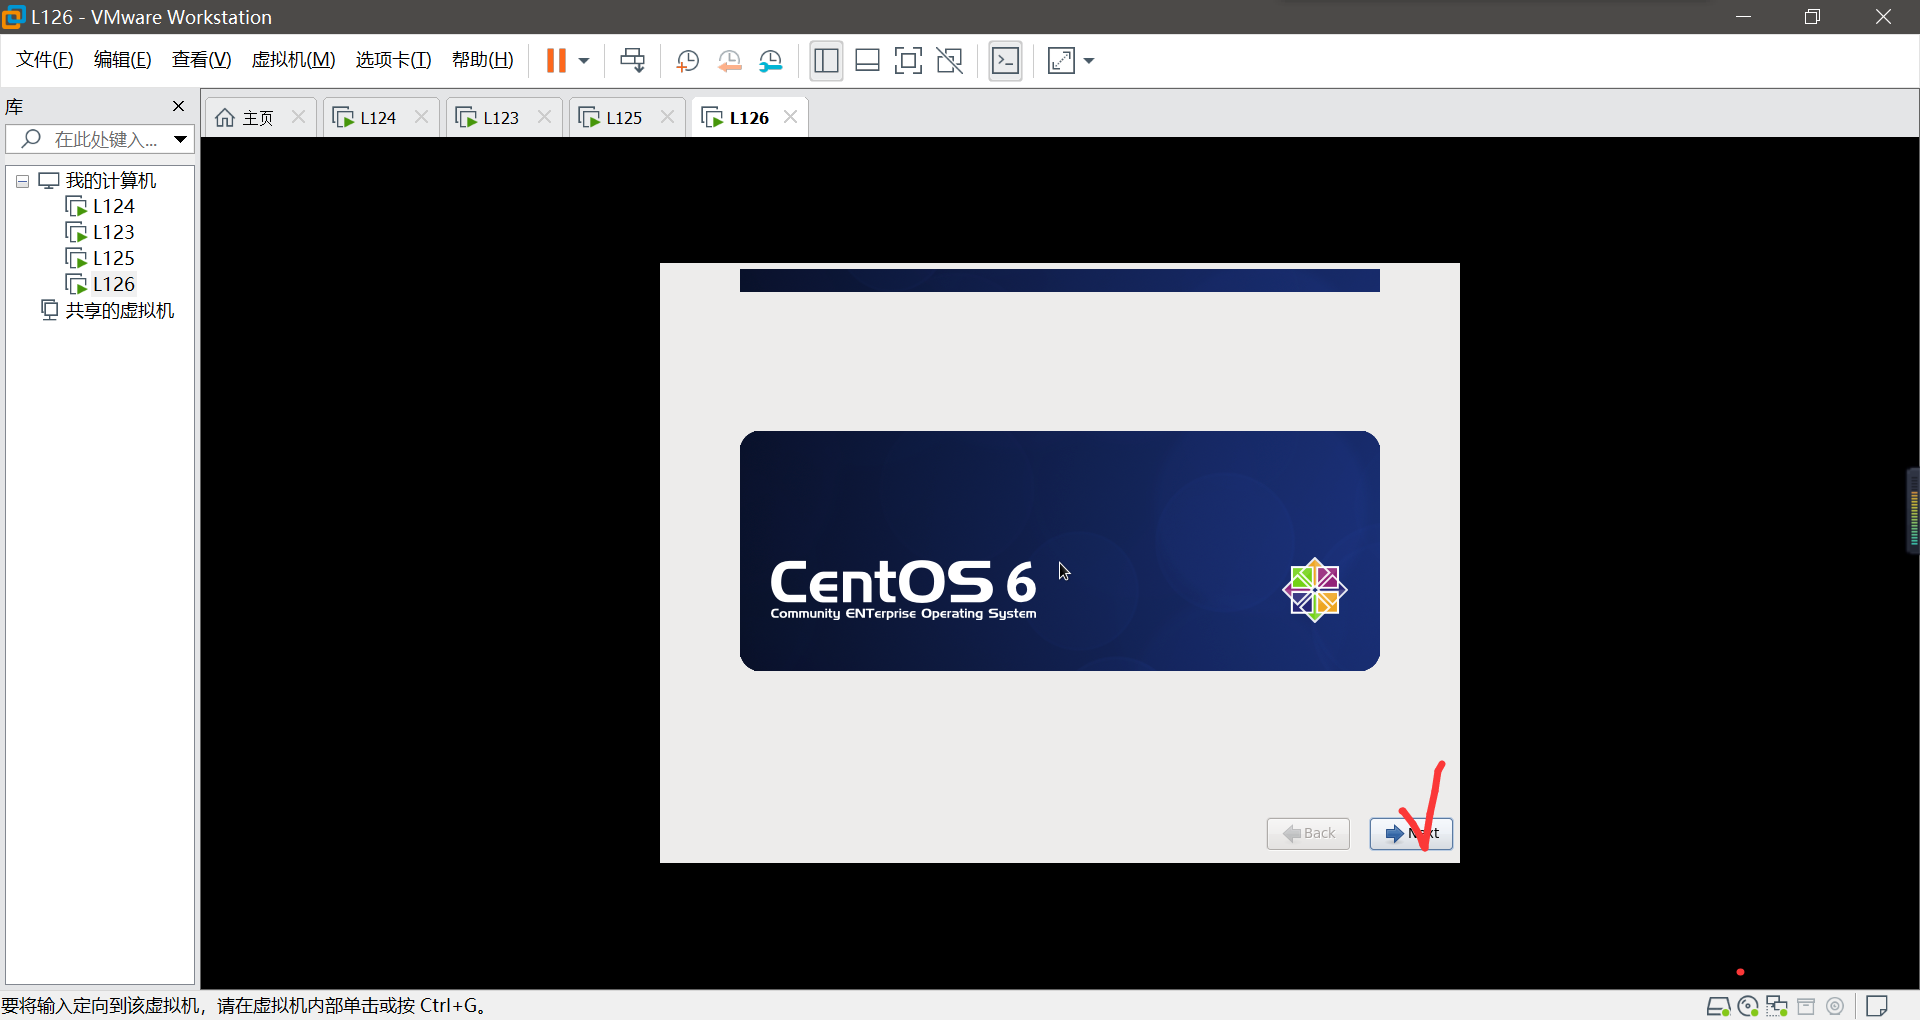
Task: Click Back in the CentOS installer
Action: (1308, 833)
